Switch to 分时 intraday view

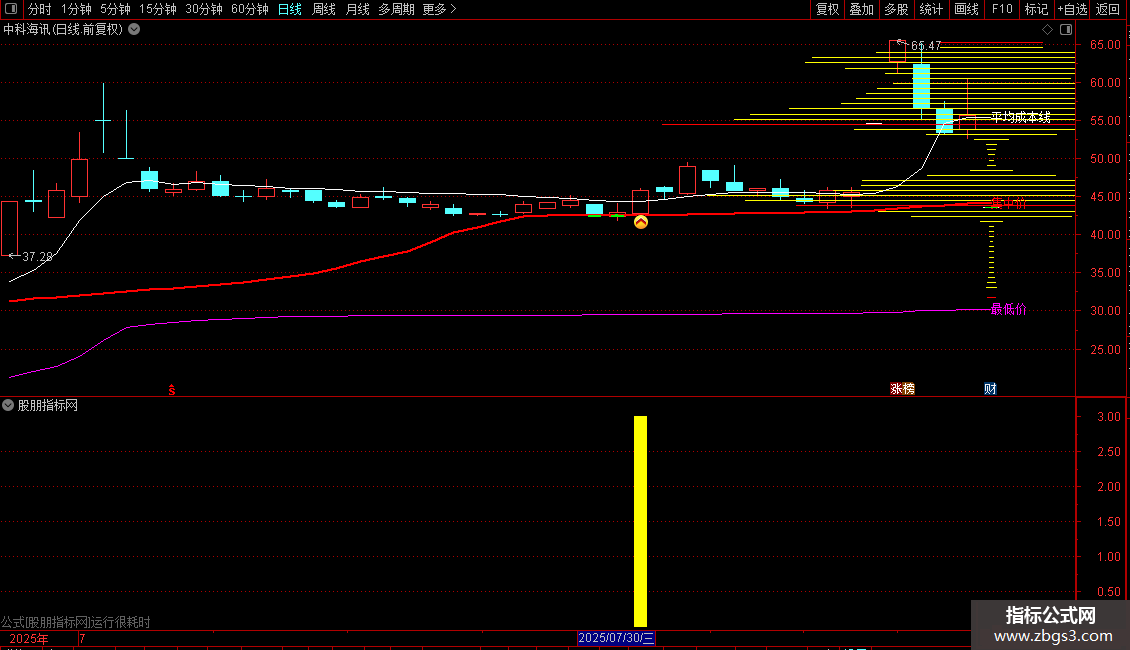tap(40, 9)
